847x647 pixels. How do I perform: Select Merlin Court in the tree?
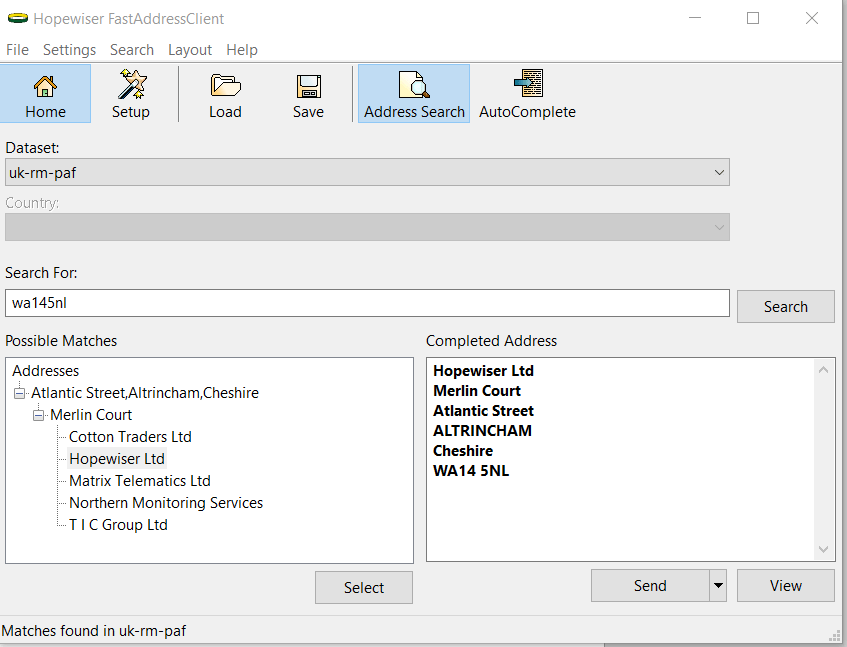coord(91,415)
